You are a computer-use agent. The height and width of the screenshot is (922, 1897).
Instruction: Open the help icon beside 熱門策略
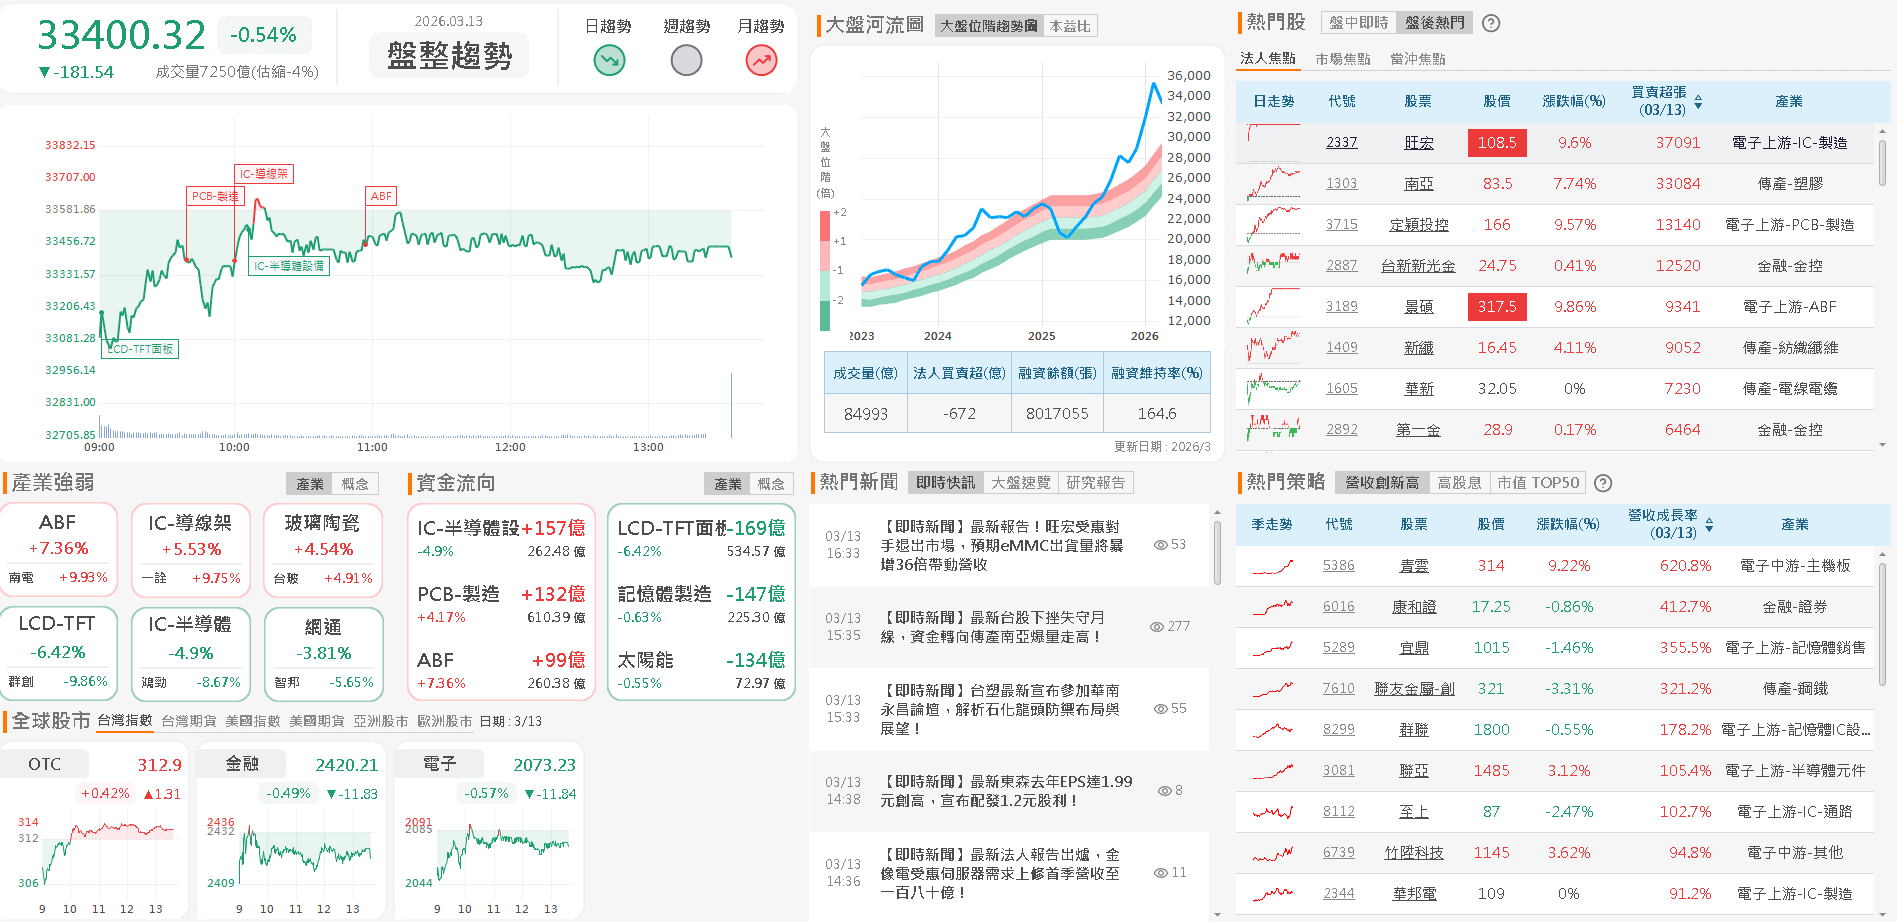pos(1603,482)
